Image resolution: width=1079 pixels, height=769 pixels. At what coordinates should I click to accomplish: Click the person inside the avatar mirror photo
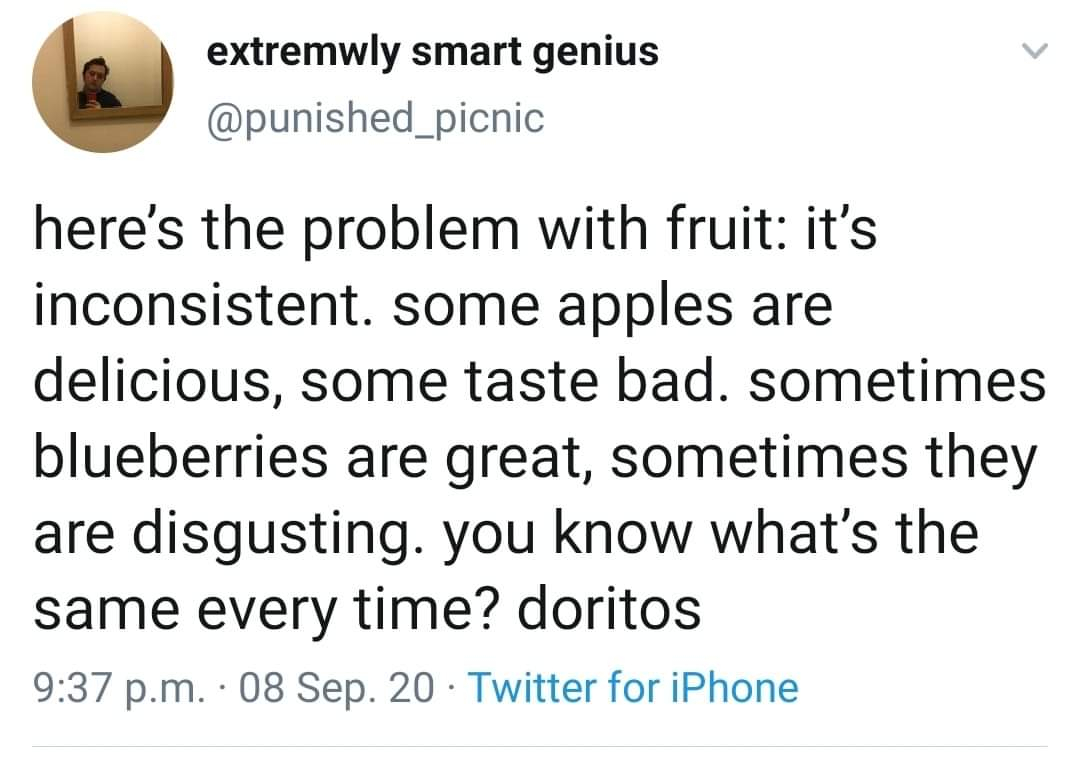(x=97, y=84)
